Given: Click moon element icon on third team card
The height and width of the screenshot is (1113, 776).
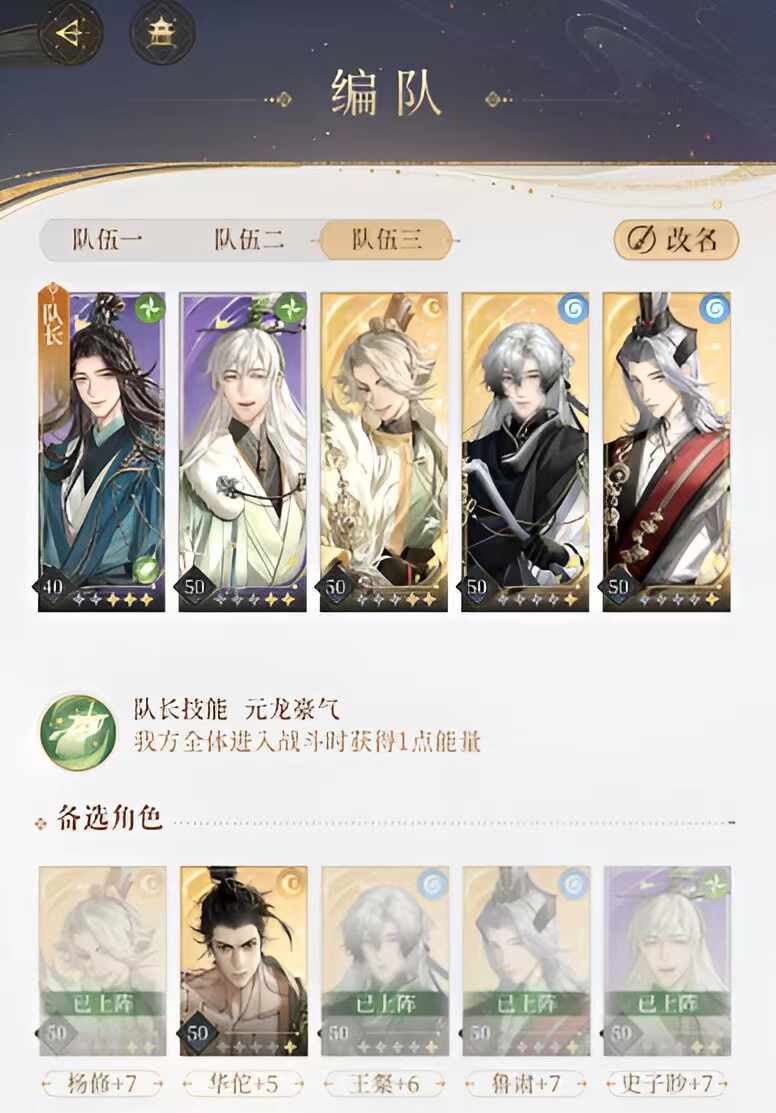Looking at the screenshot, I should [x=432, y=309].
